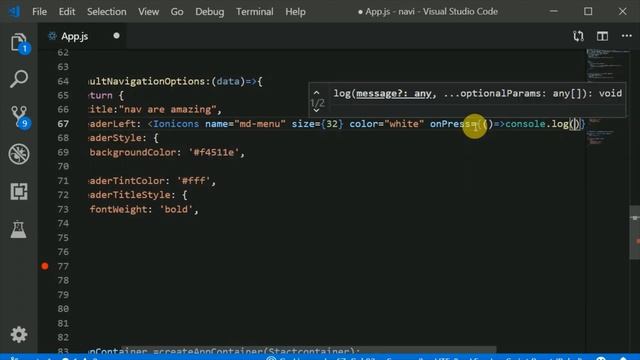Click 'fontWeight' property on line 73
This screenshot has width=640, height=360.
pos(118,209)
